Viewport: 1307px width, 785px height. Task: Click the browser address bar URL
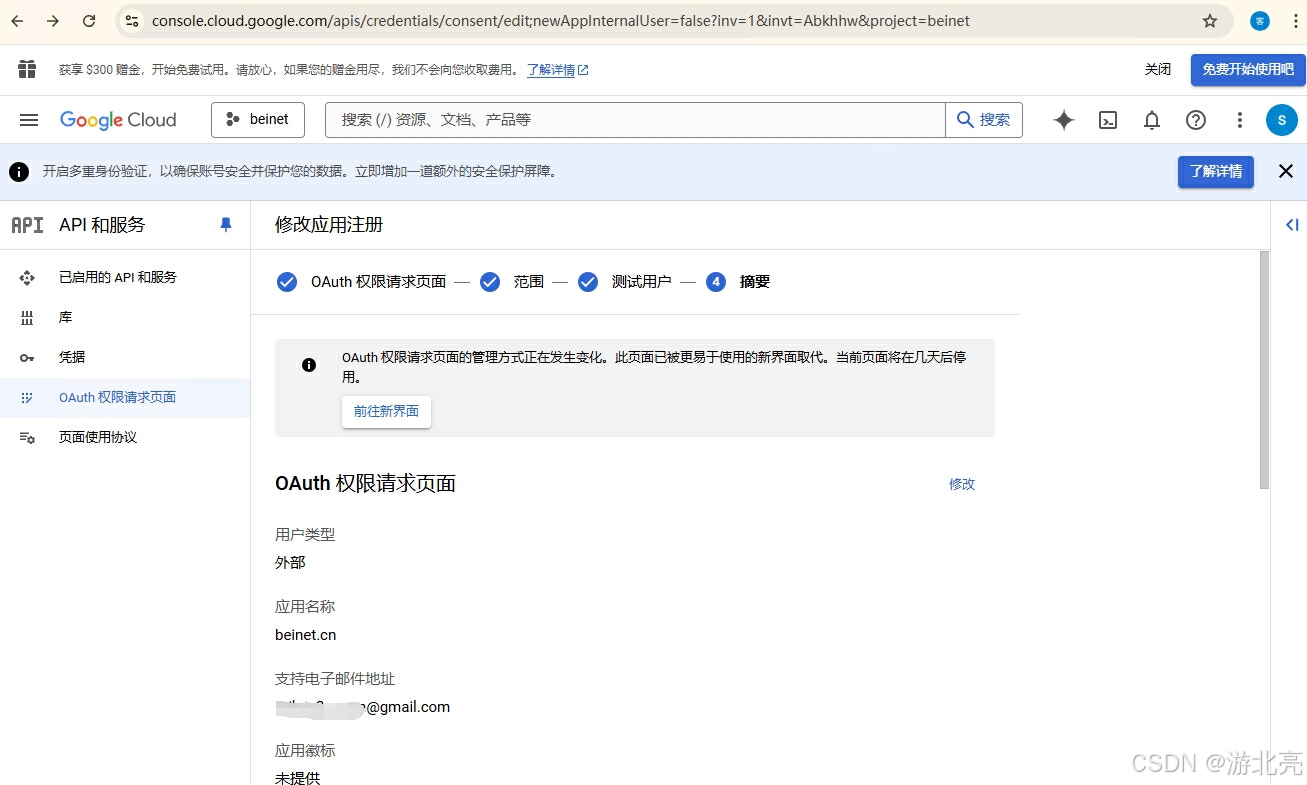pyautogui.click(x=560, y=21)
